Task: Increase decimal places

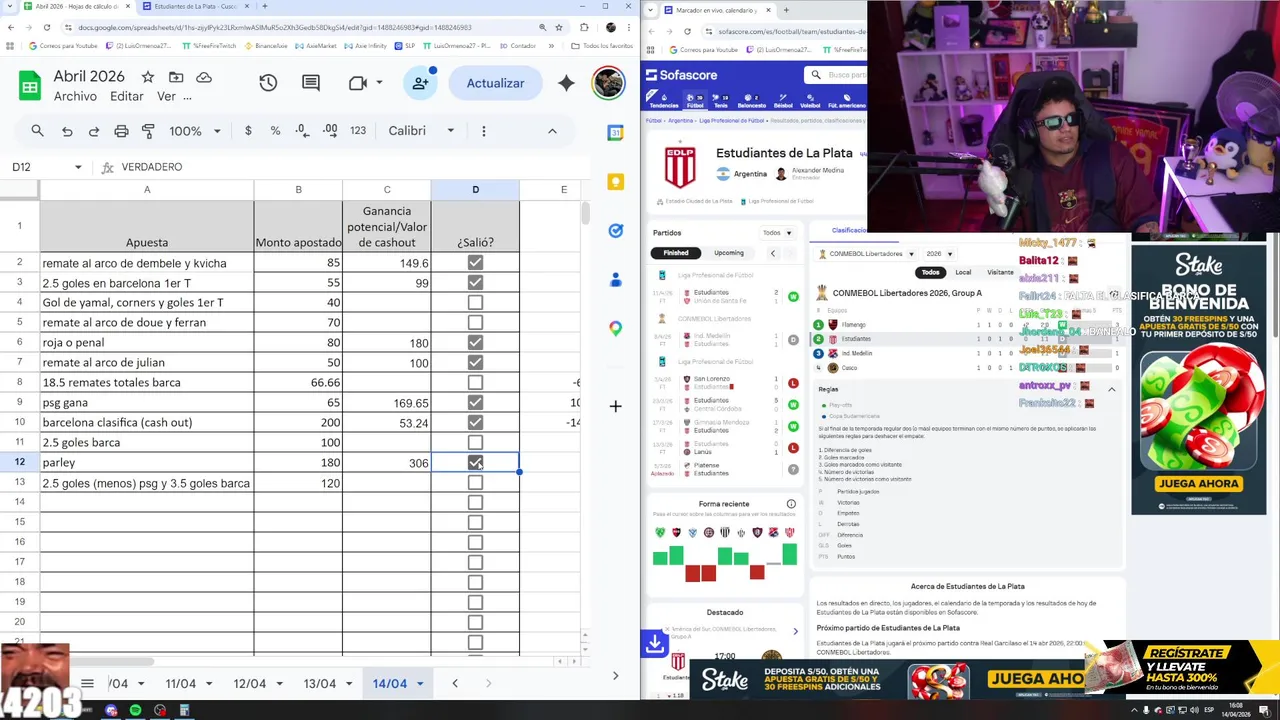Action: point(330,131)
